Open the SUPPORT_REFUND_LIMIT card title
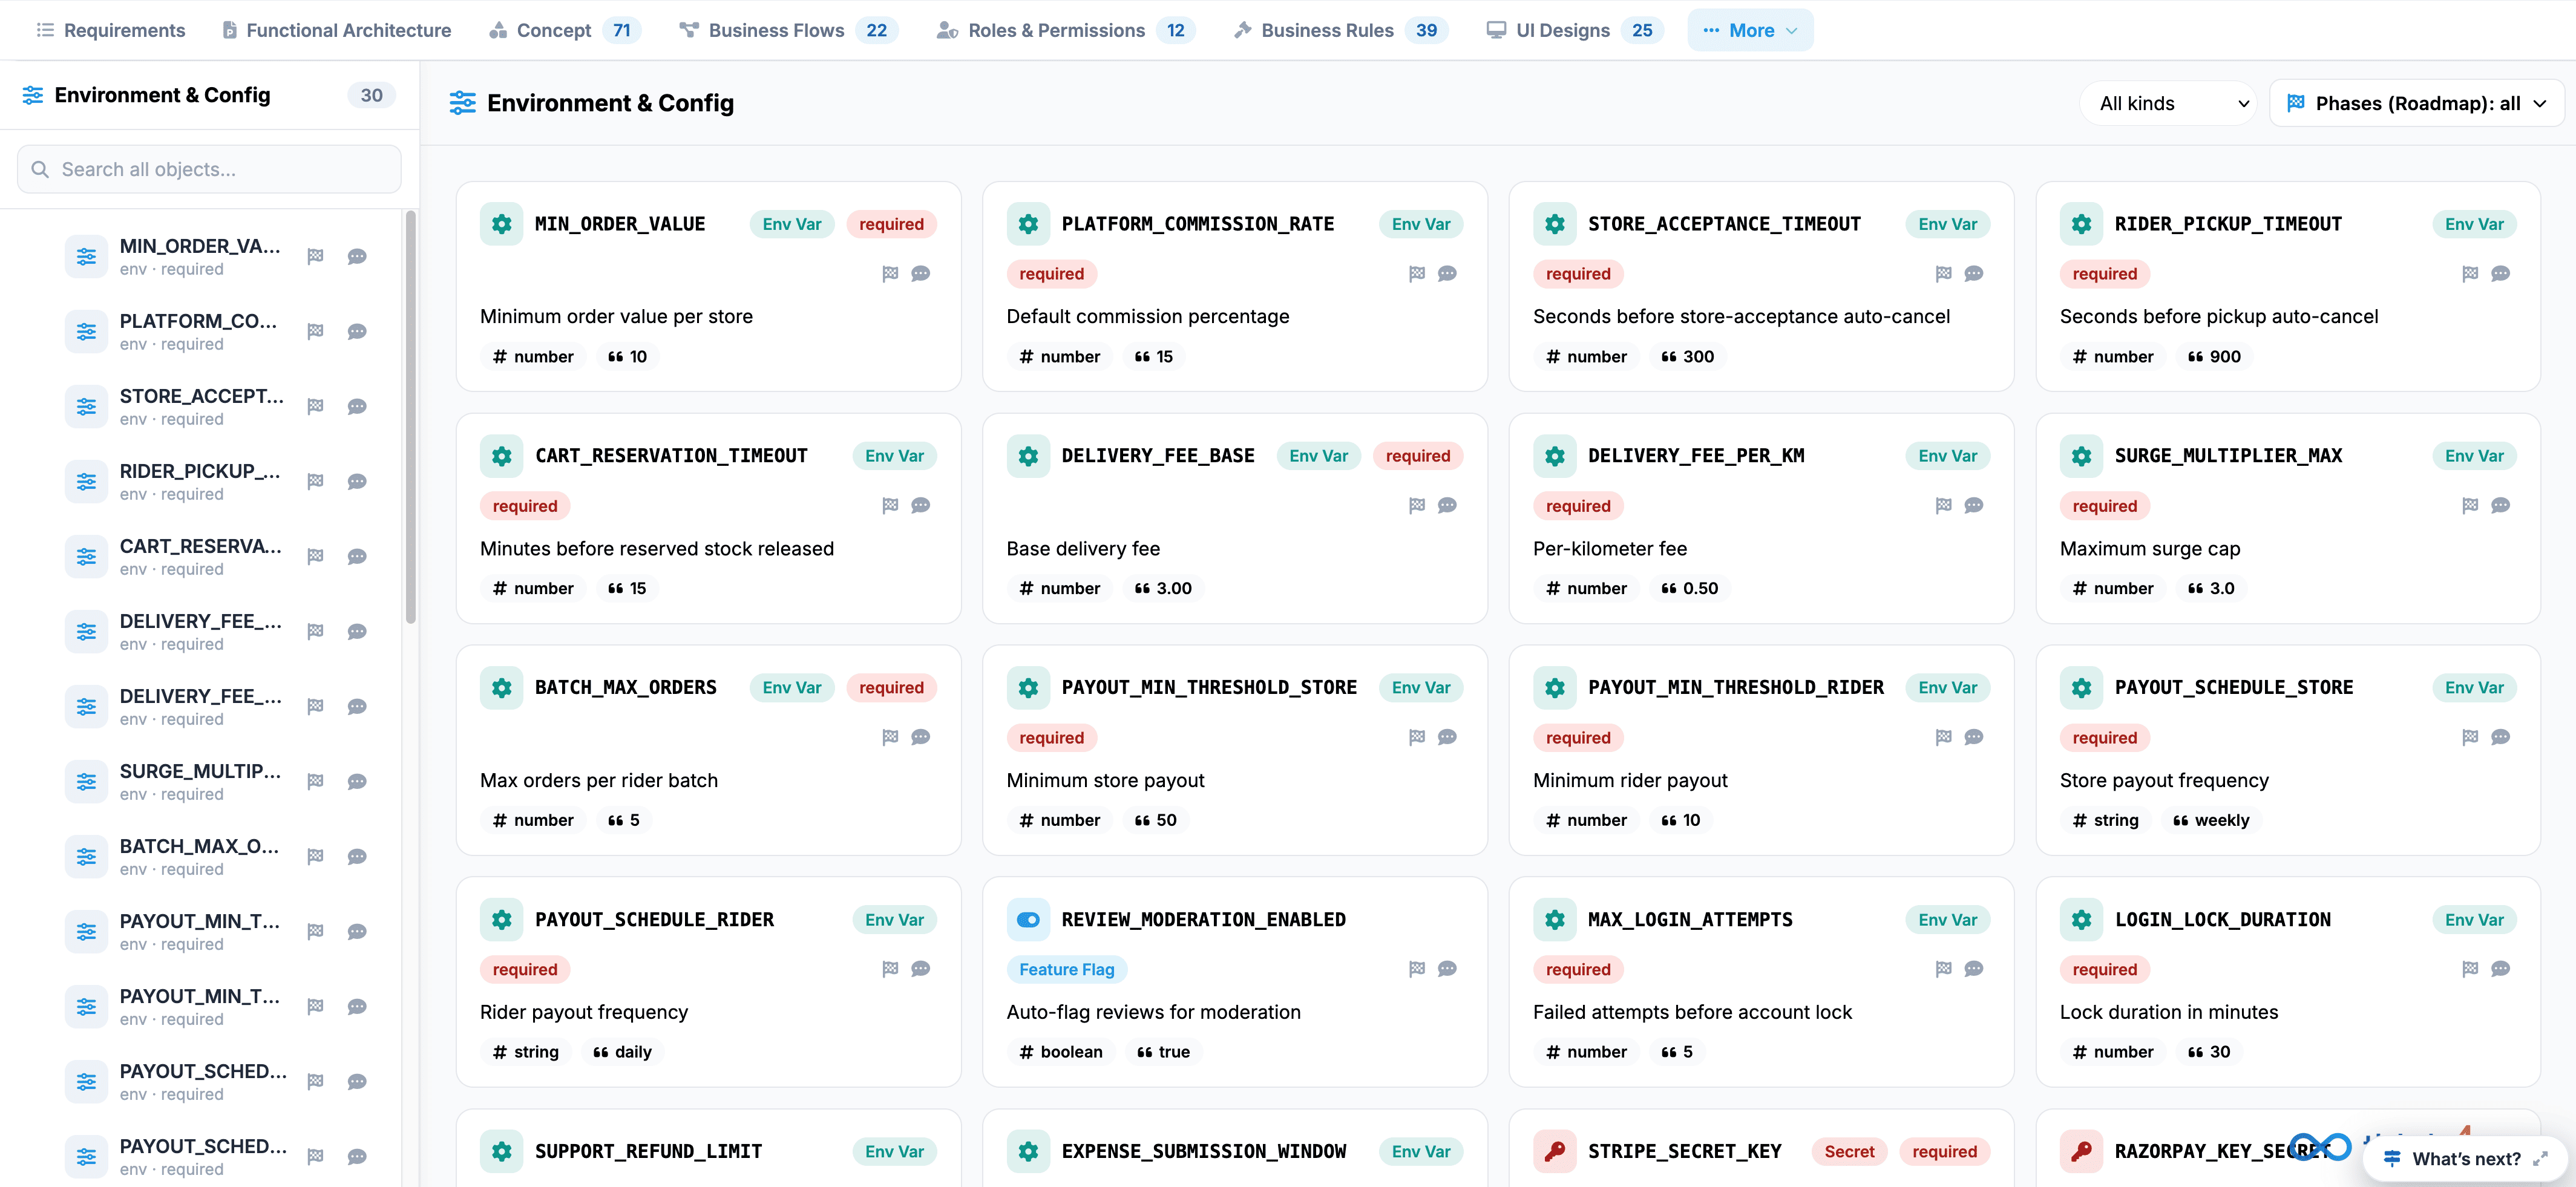The image size is (2576, 1187). (x=648, y=1152)
